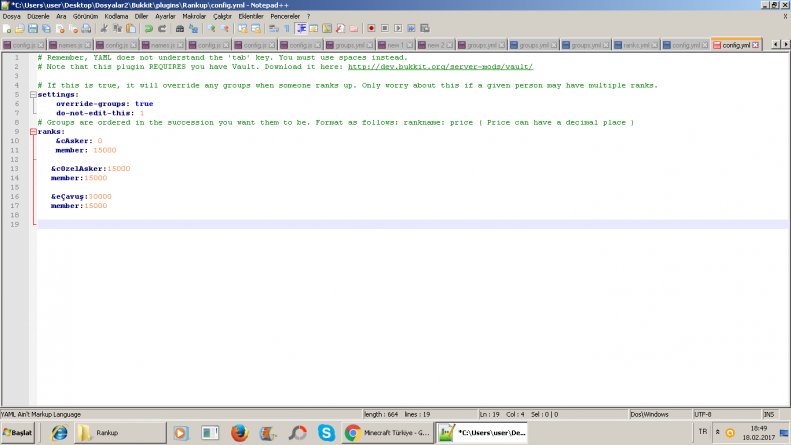Collapse the settings fold marker
Image resolution: width=791 pixels, height=445 pixels.
click(x=33, y=95)
